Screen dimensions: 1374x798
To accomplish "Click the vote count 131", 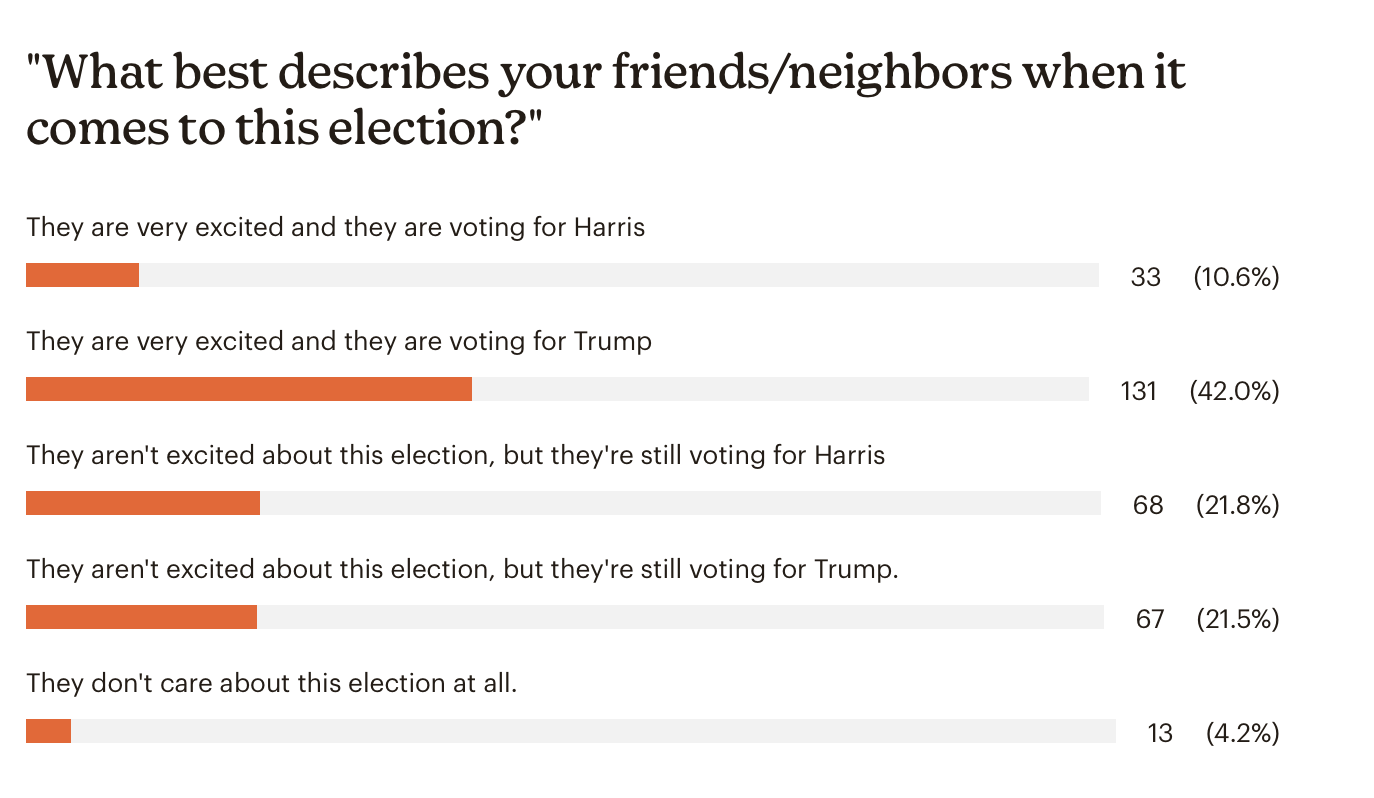I will [x=1138, y=391].
